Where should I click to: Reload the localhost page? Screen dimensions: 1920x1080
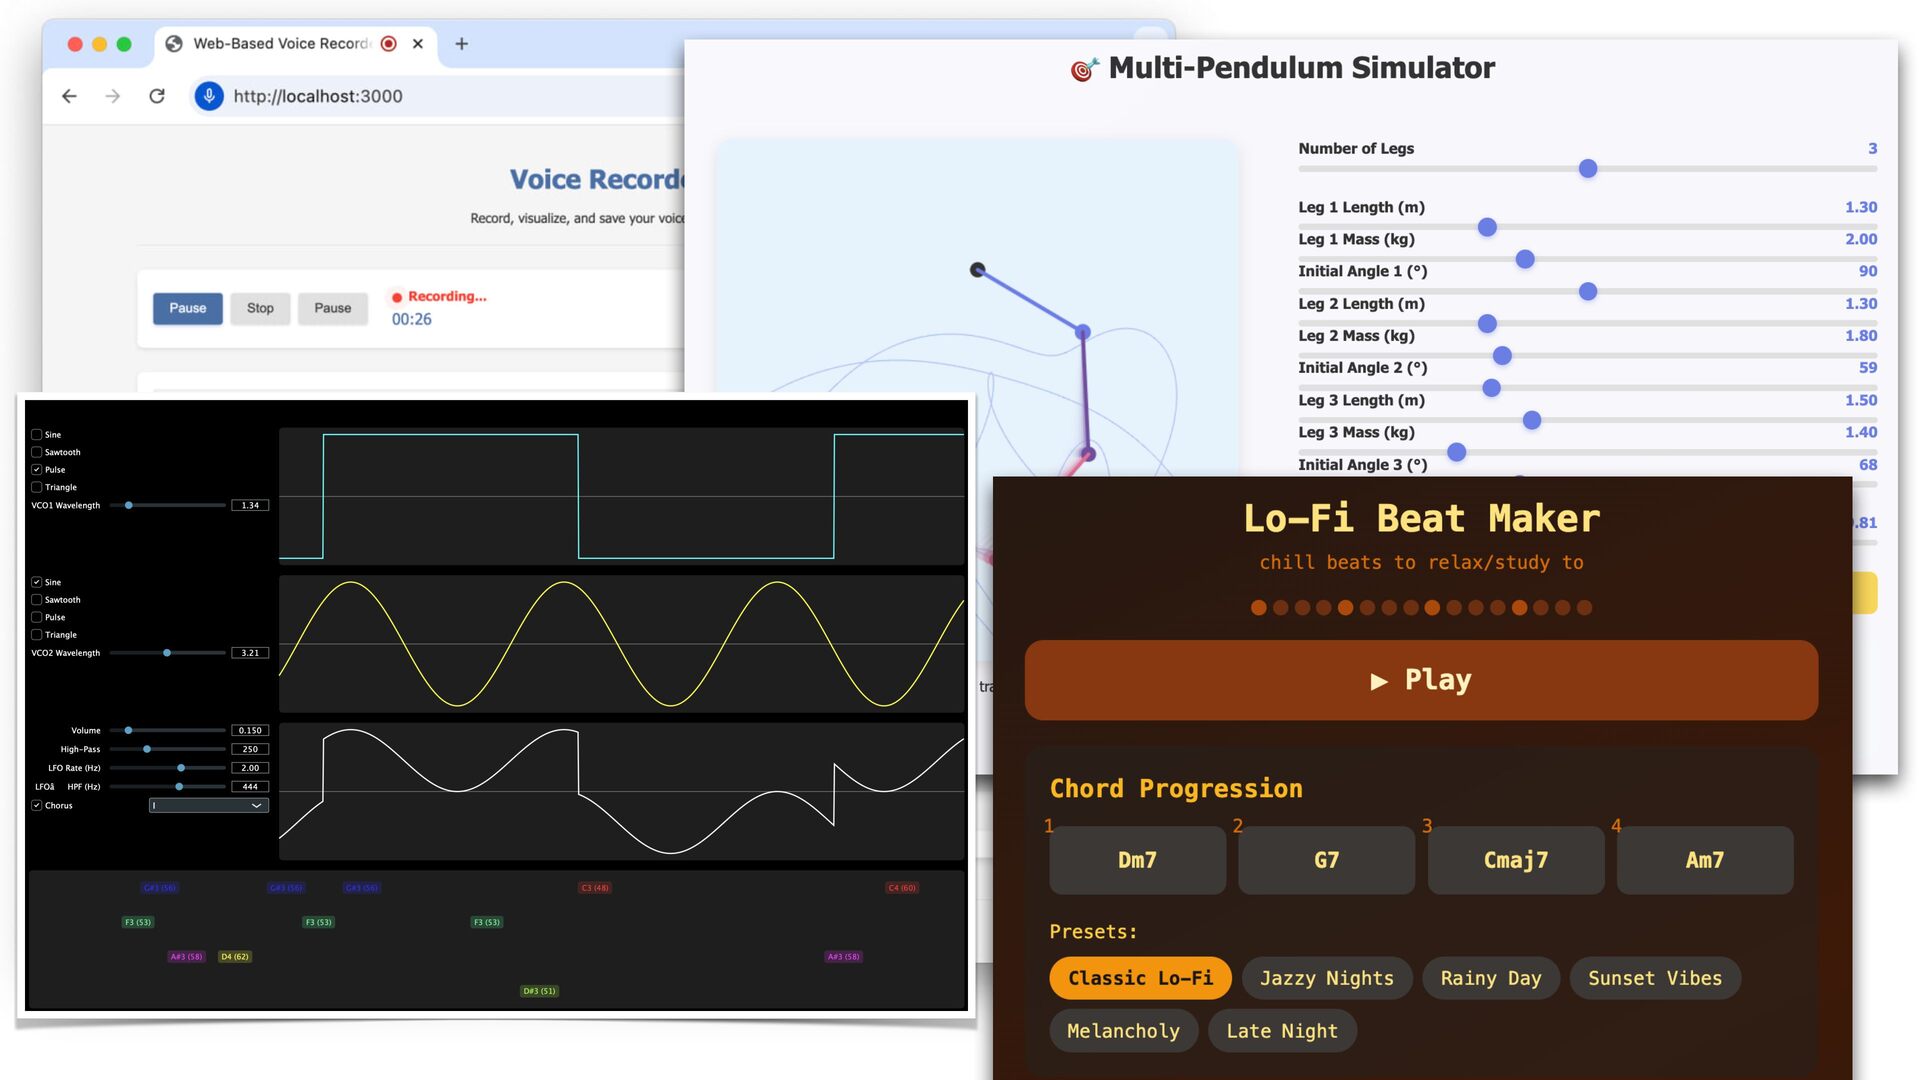pyautogui.click(x=157, y=96)
